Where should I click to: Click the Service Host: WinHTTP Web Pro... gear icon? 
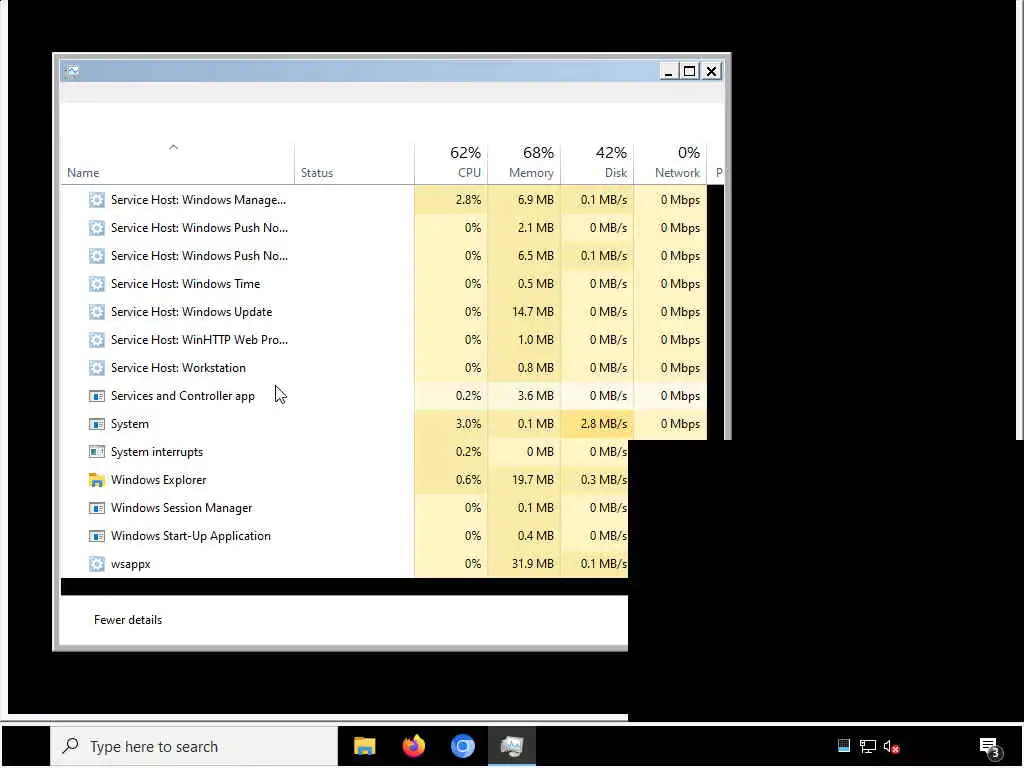[97, 340]
